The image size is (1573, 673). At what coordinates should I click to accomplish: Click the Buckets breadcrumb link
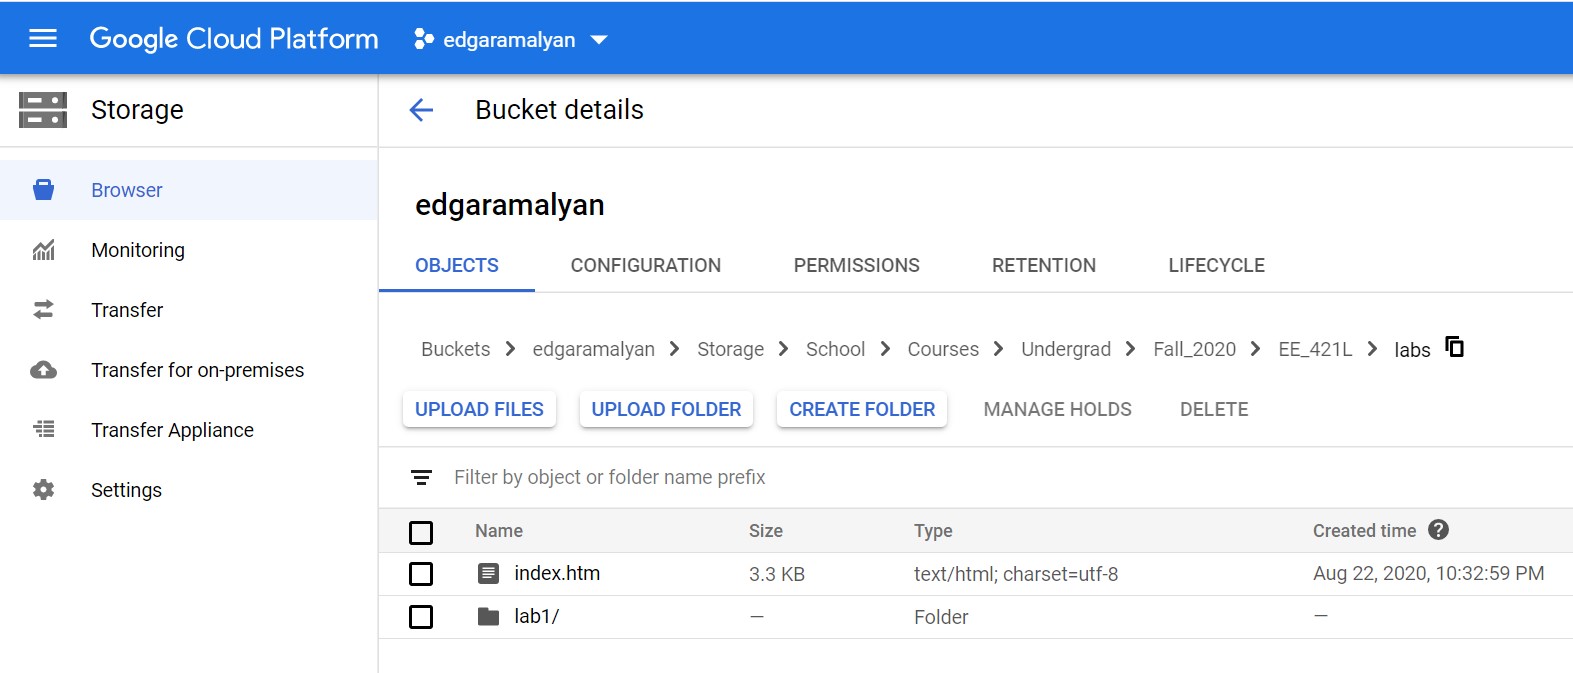456,349
